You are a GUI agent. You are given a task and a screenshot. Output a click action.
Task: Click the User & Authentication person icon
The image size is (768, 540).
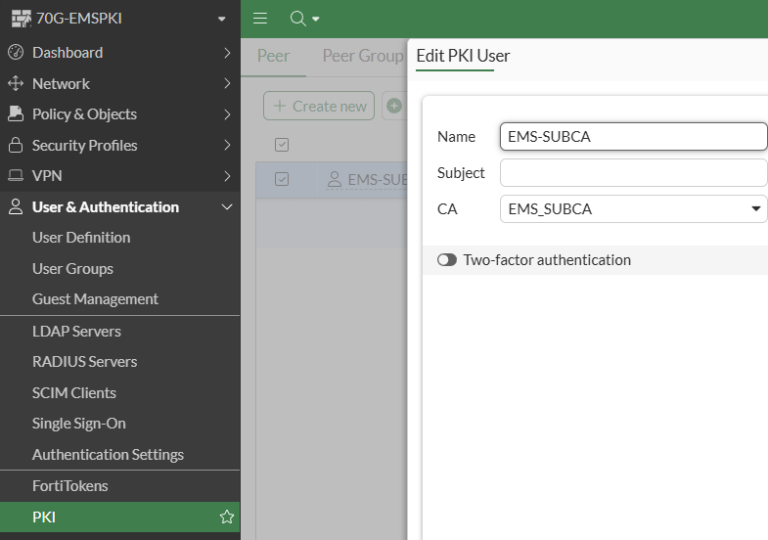[x=16, y=207]
